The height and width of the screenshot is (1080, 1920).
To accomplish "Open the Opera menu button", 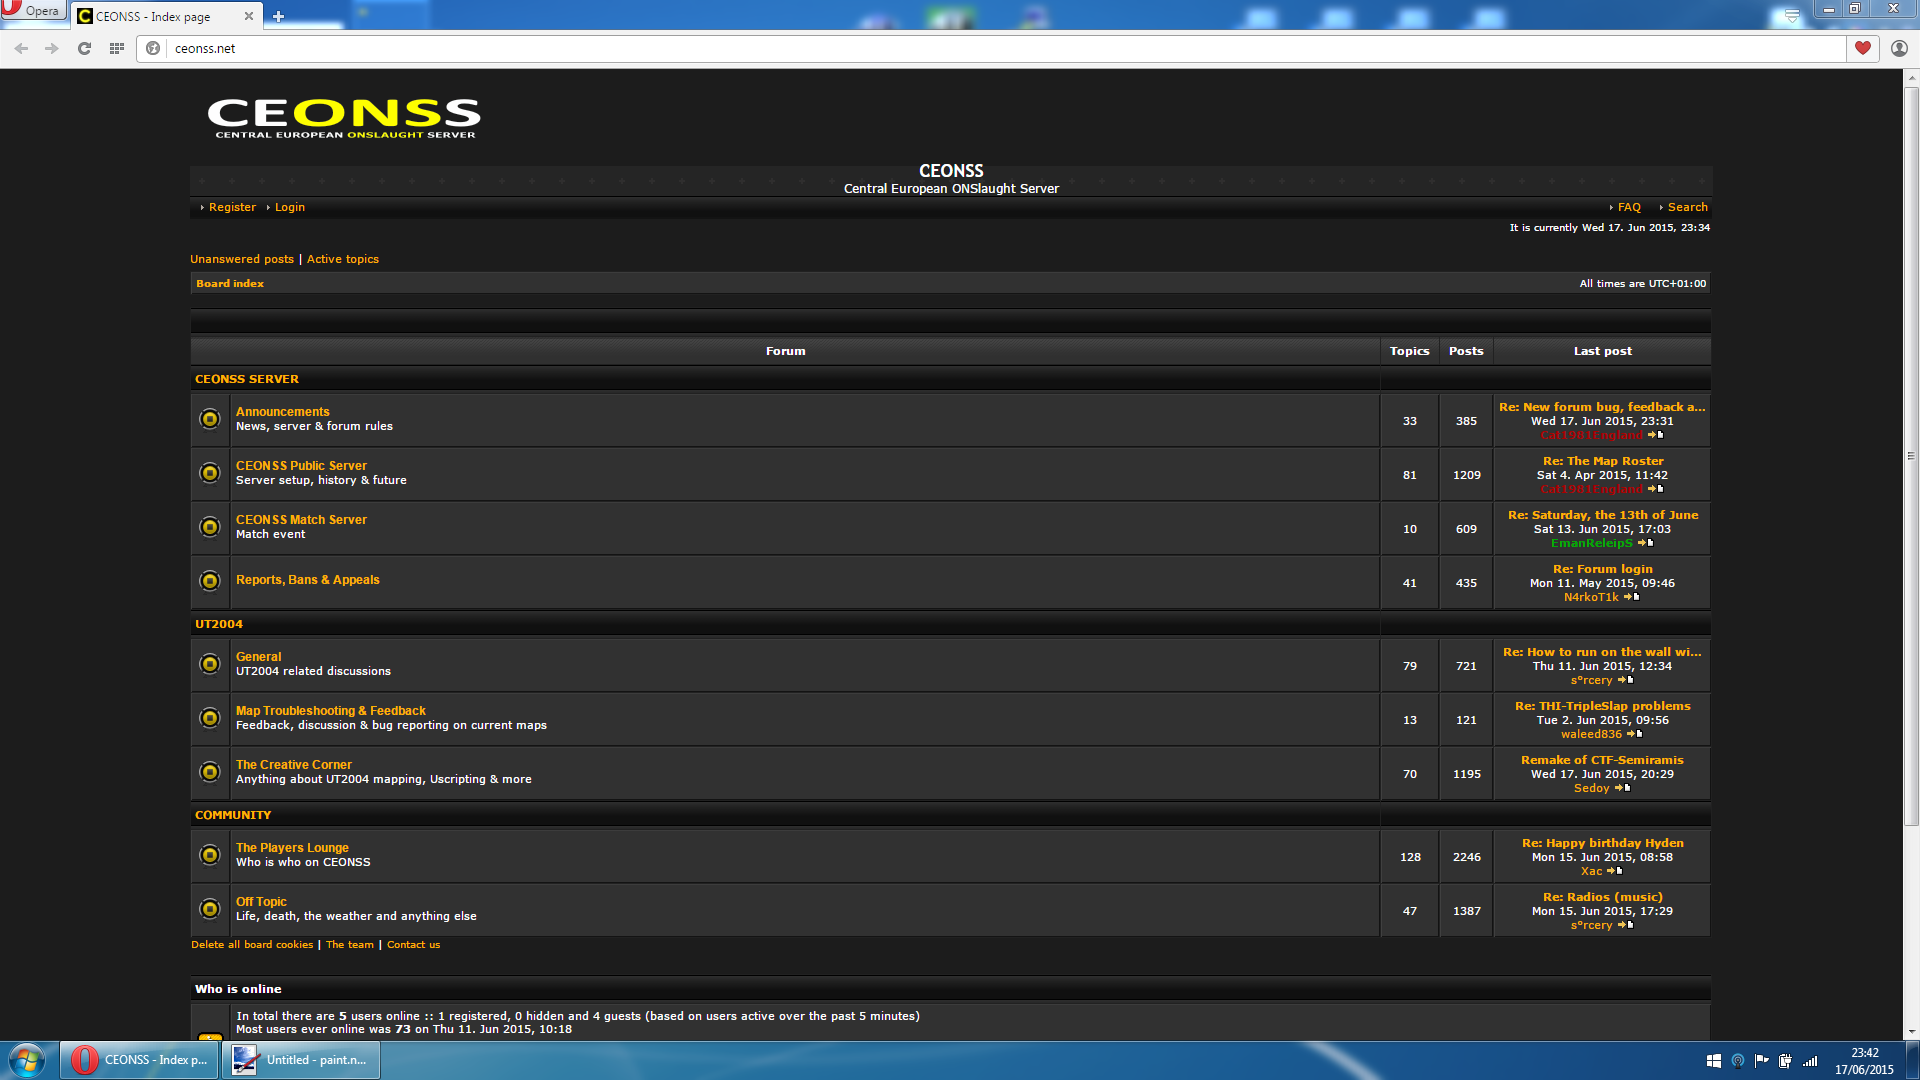I will tap(32, 11).
